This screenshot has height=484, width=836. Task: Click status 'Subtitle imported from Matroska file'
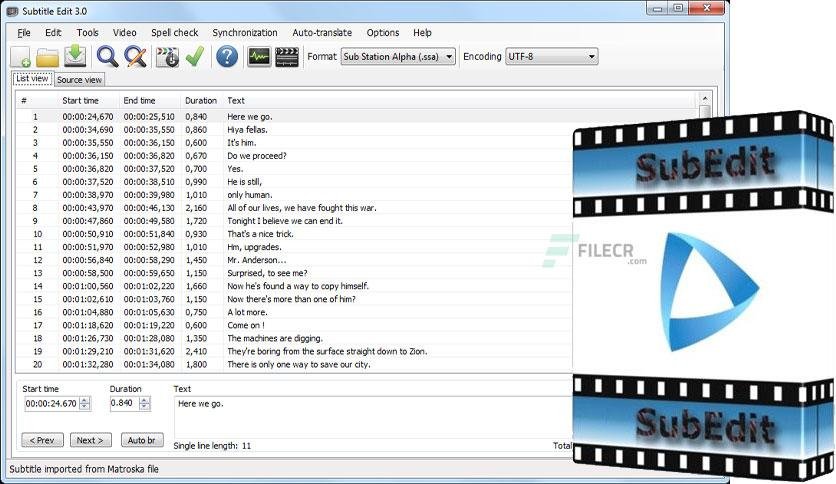(x=84, y=469)
